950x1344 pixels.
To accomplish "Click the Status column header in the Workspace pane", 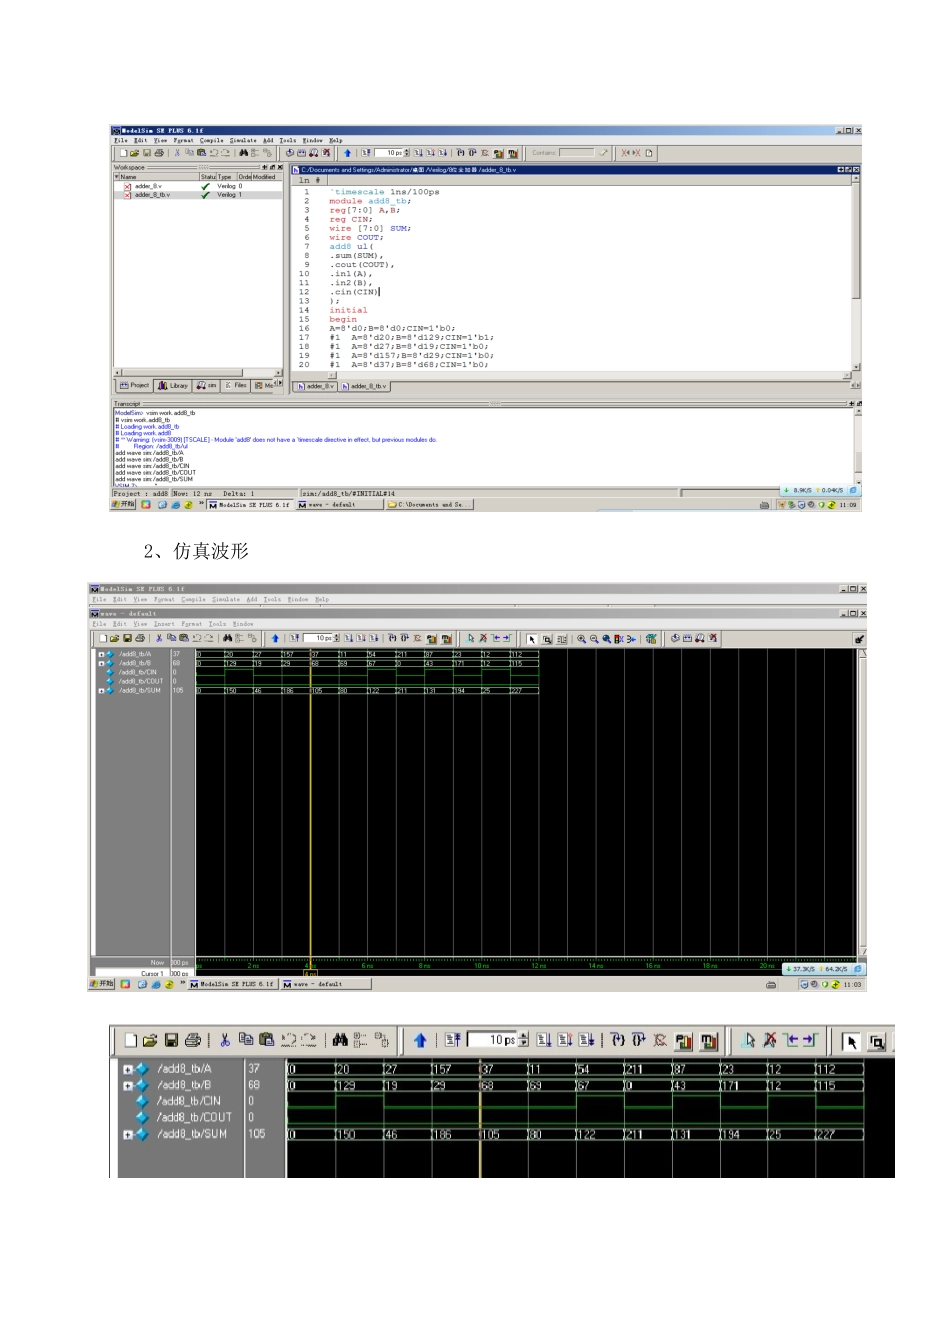I will pos(207,176).
